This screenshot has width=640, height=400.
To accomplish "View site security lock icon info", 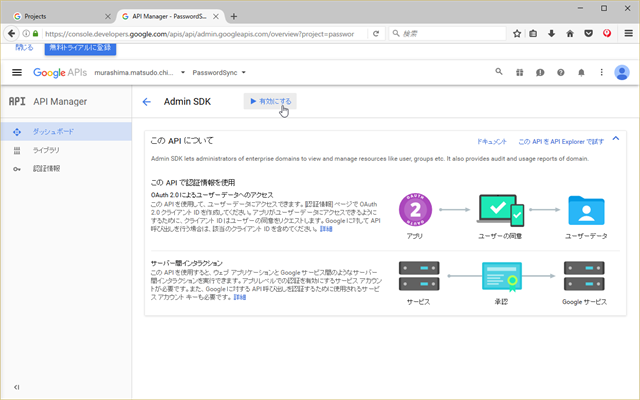I will [36, 33].
